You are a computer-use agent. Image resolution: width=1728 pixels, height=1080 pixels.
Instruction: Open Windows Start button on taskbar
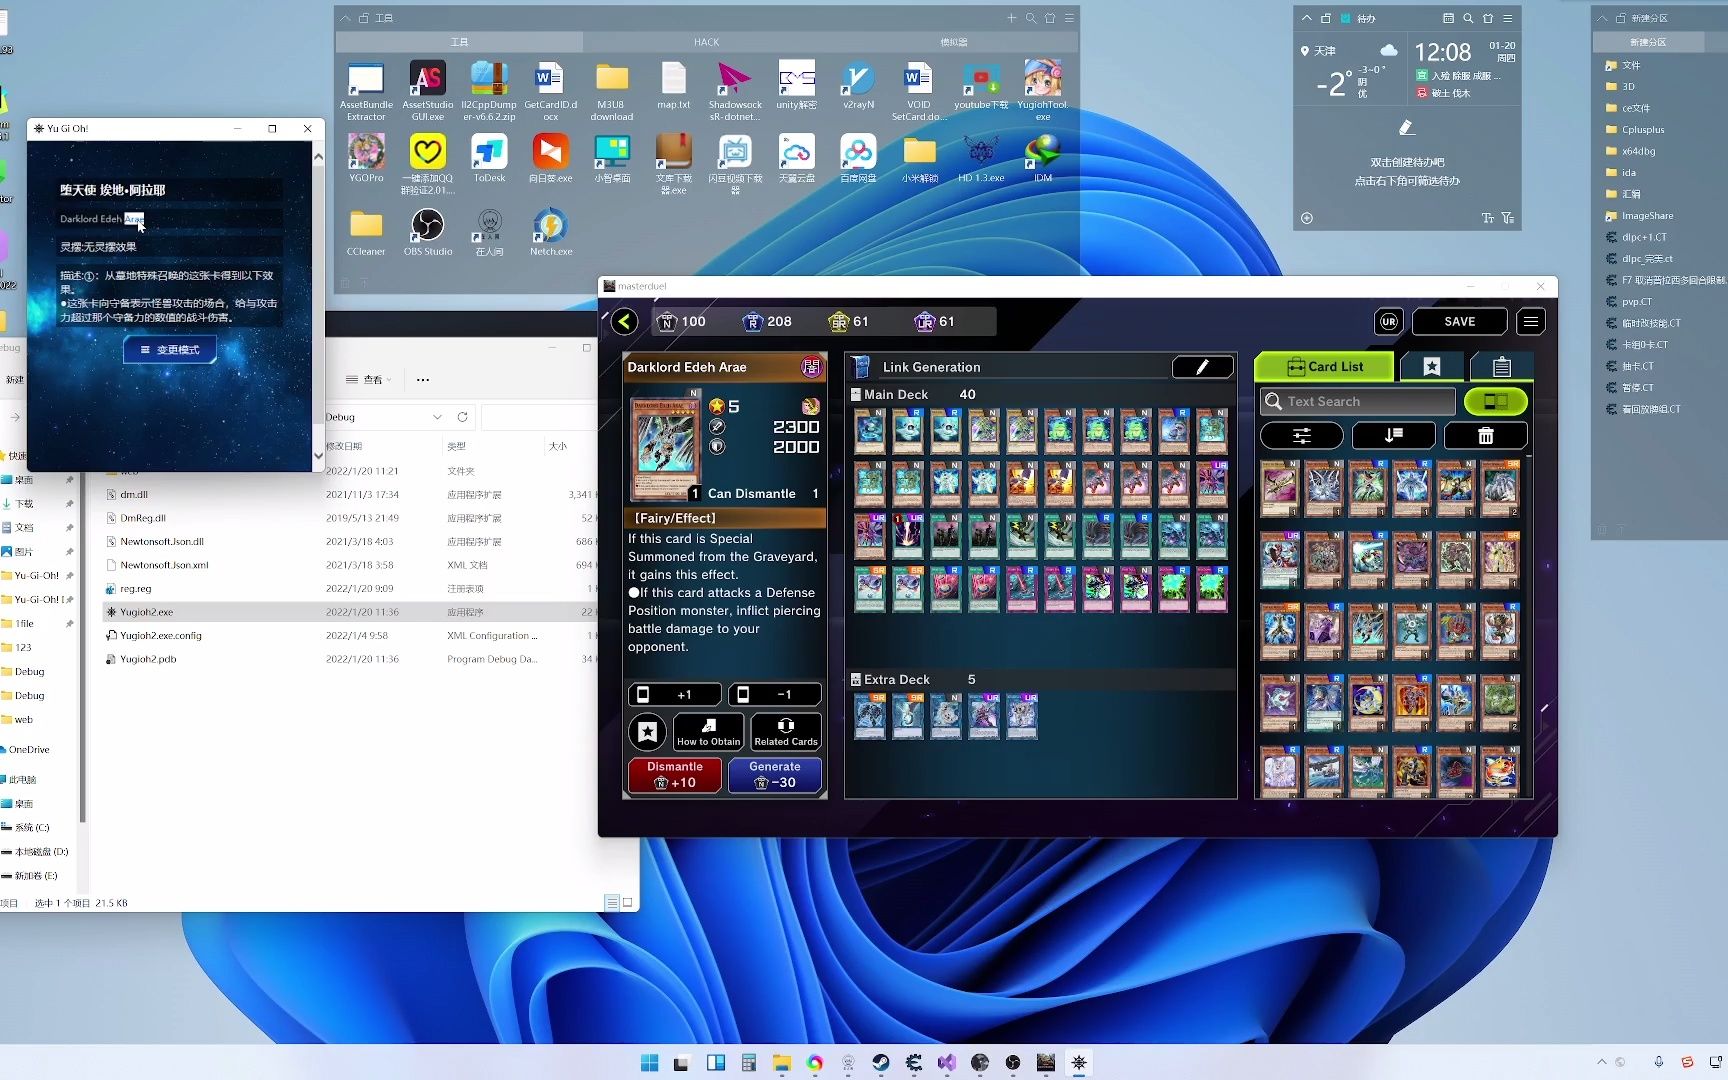click(x=649, y=1063)
